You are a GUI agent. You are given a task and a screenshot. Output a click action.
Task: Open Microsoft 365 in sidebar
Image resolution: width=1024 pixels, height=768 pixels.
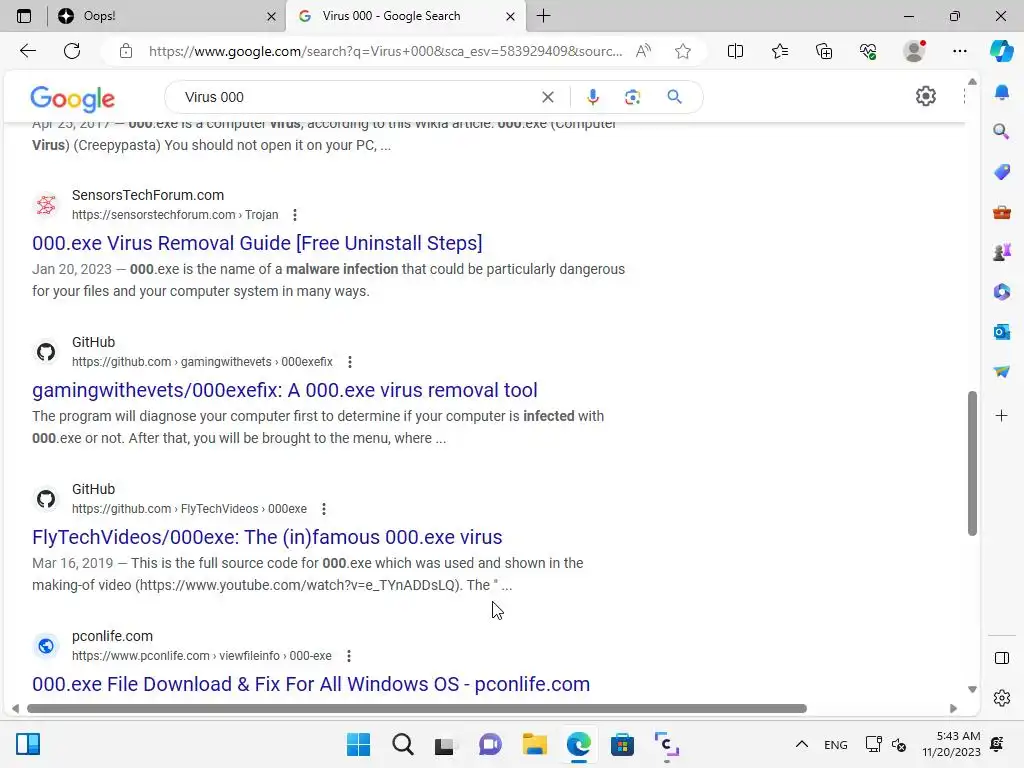(x=1002, y=292)
